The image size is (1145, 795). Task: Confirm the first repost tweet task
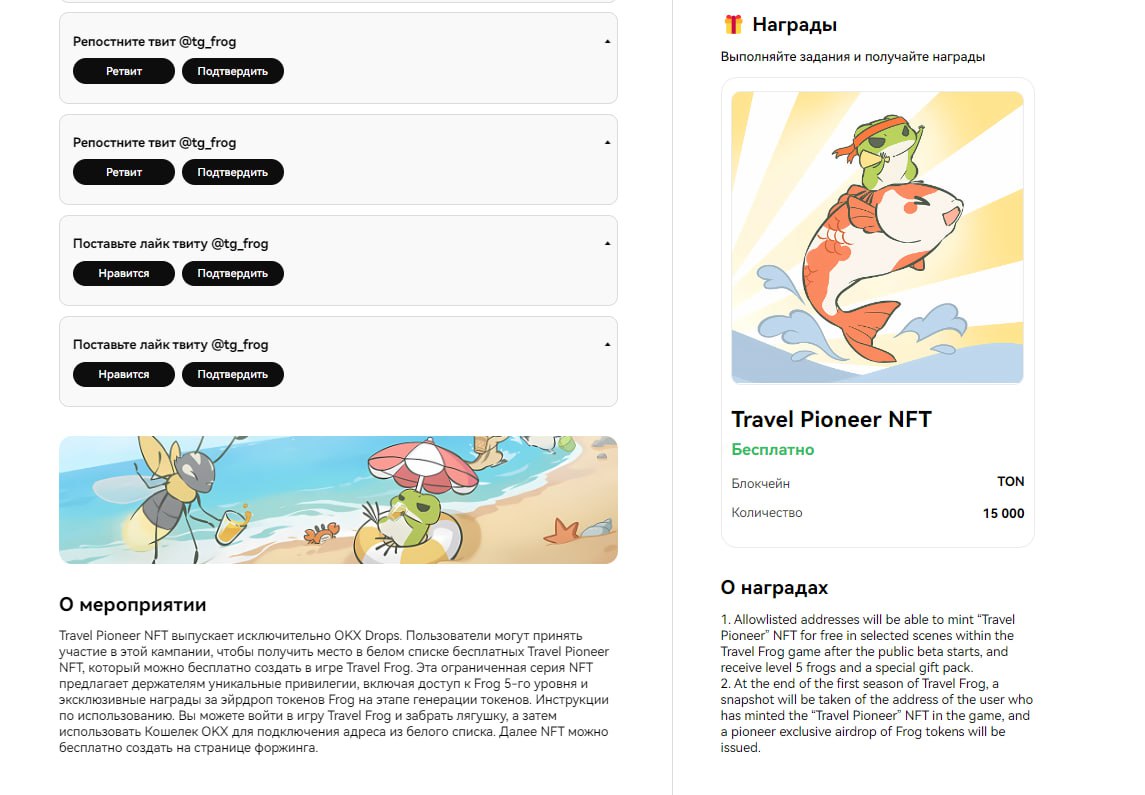pyautogui.click(x=232, y=71)
